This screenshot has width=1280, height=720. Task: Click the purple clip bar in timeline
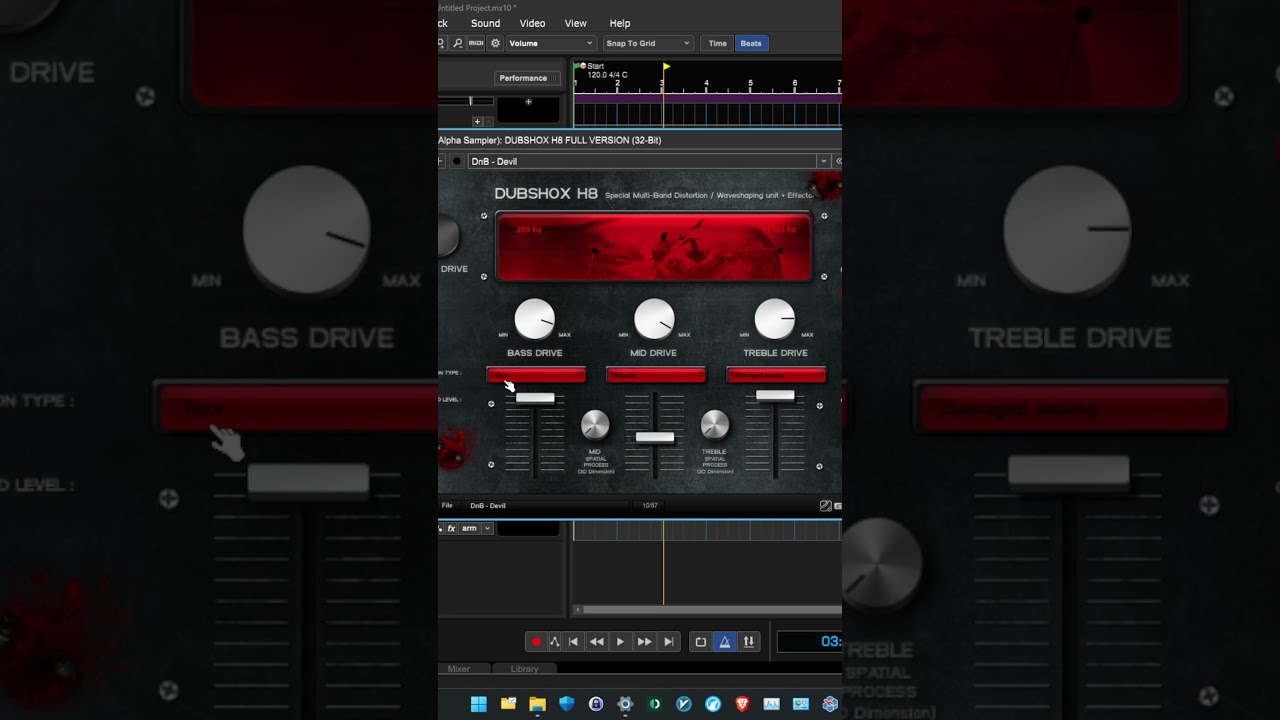coord(707,98)
